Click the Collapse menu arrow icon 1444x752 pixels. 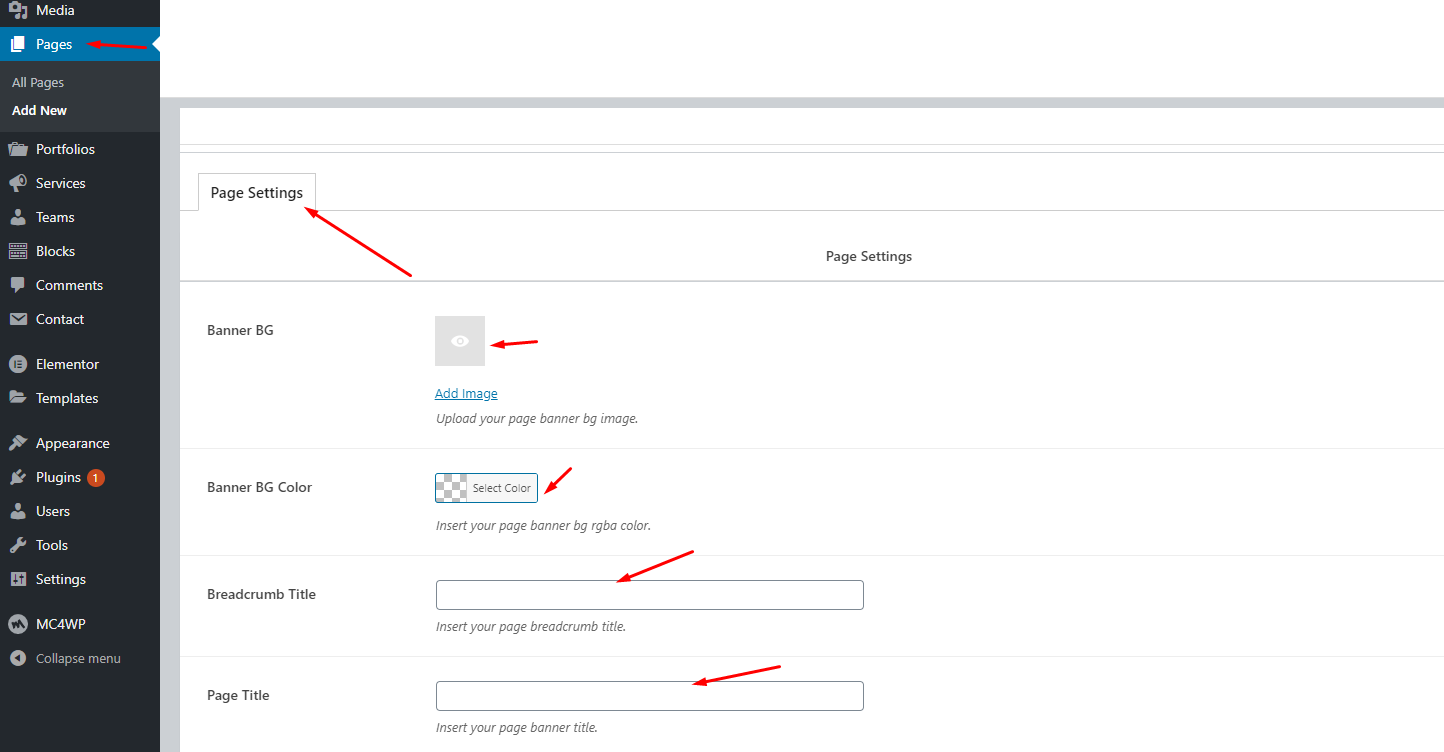click(x=18, y=658)
